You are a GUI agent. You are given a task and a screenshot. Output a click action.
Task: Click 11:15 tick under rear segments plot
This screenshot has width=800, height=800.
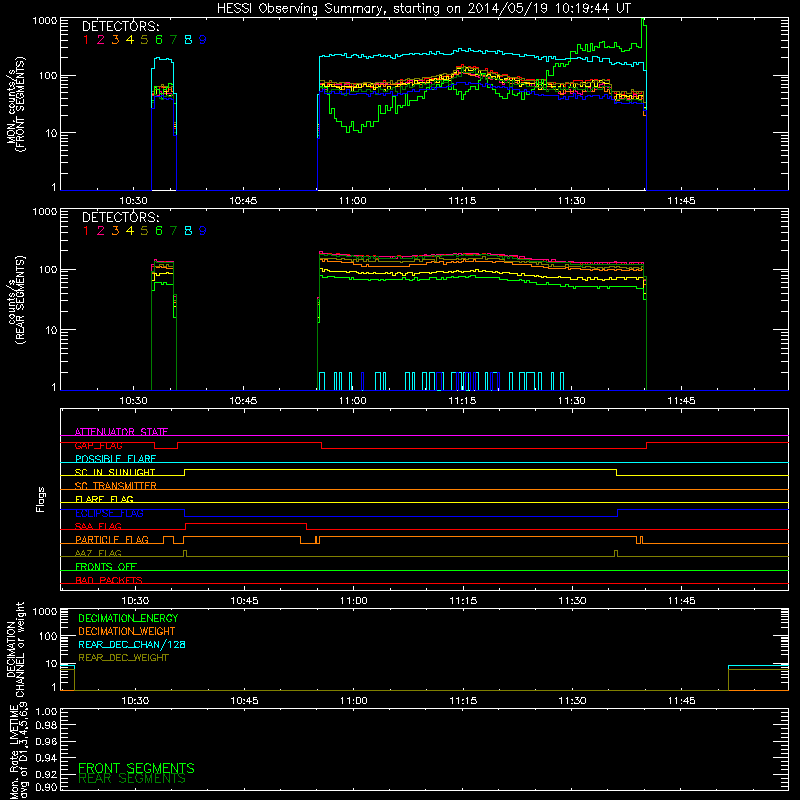462,401
